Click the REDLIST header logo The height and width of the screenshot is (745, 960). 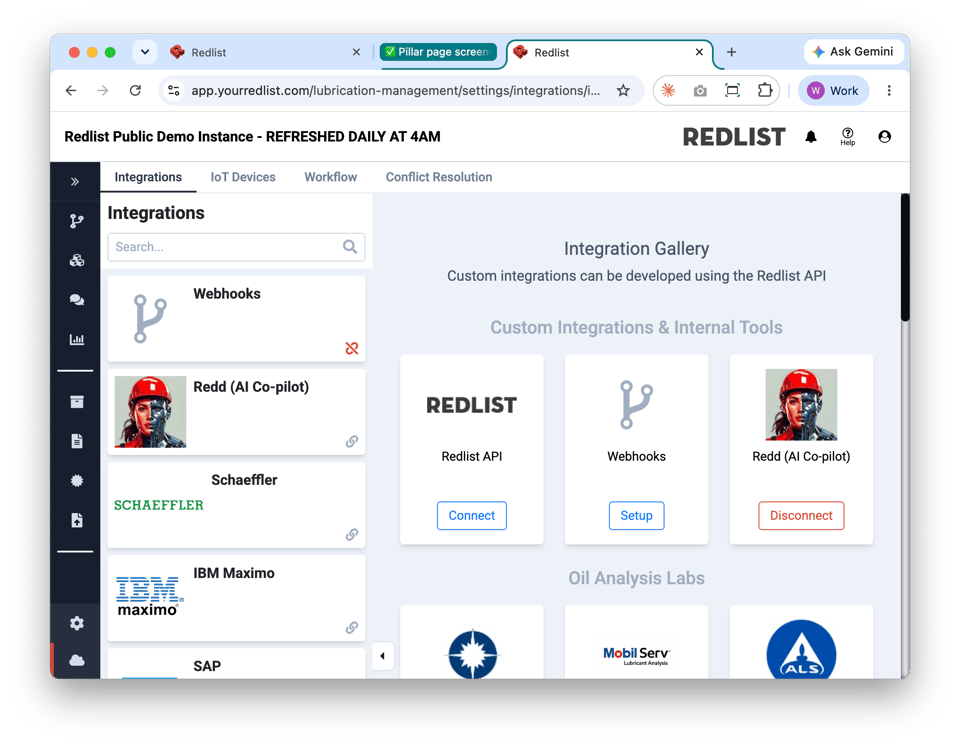coord(733,137)
